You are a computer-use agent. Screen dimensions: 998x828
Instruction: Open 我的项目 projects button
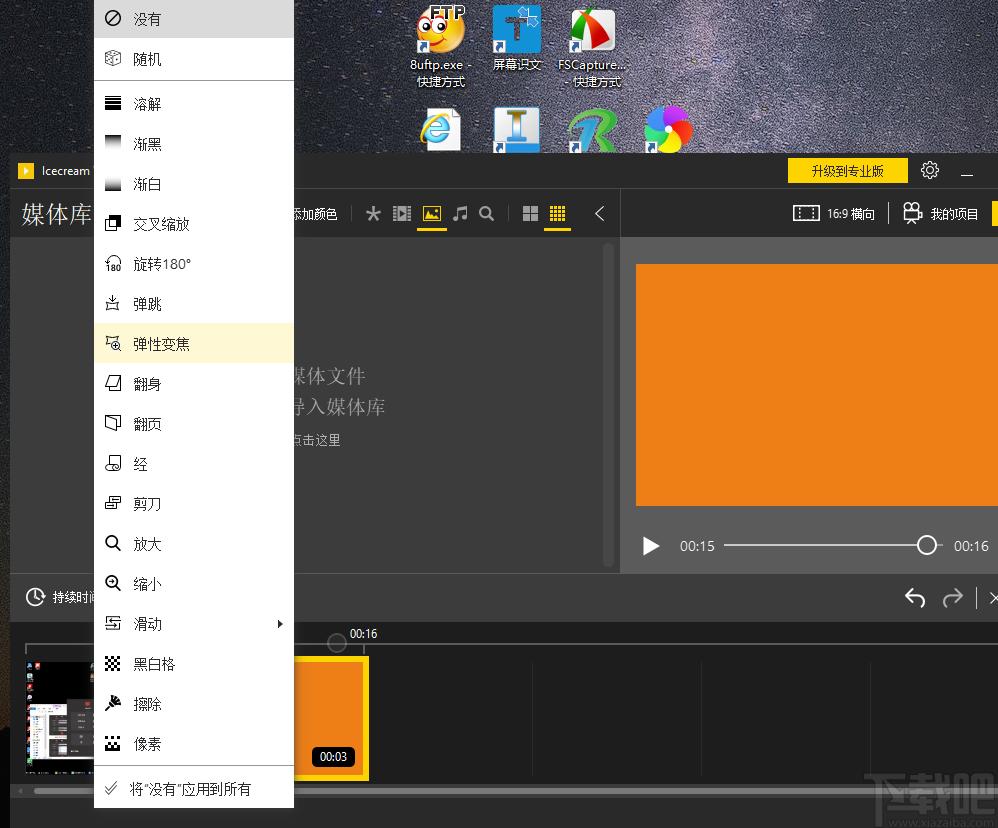[941, 214]
